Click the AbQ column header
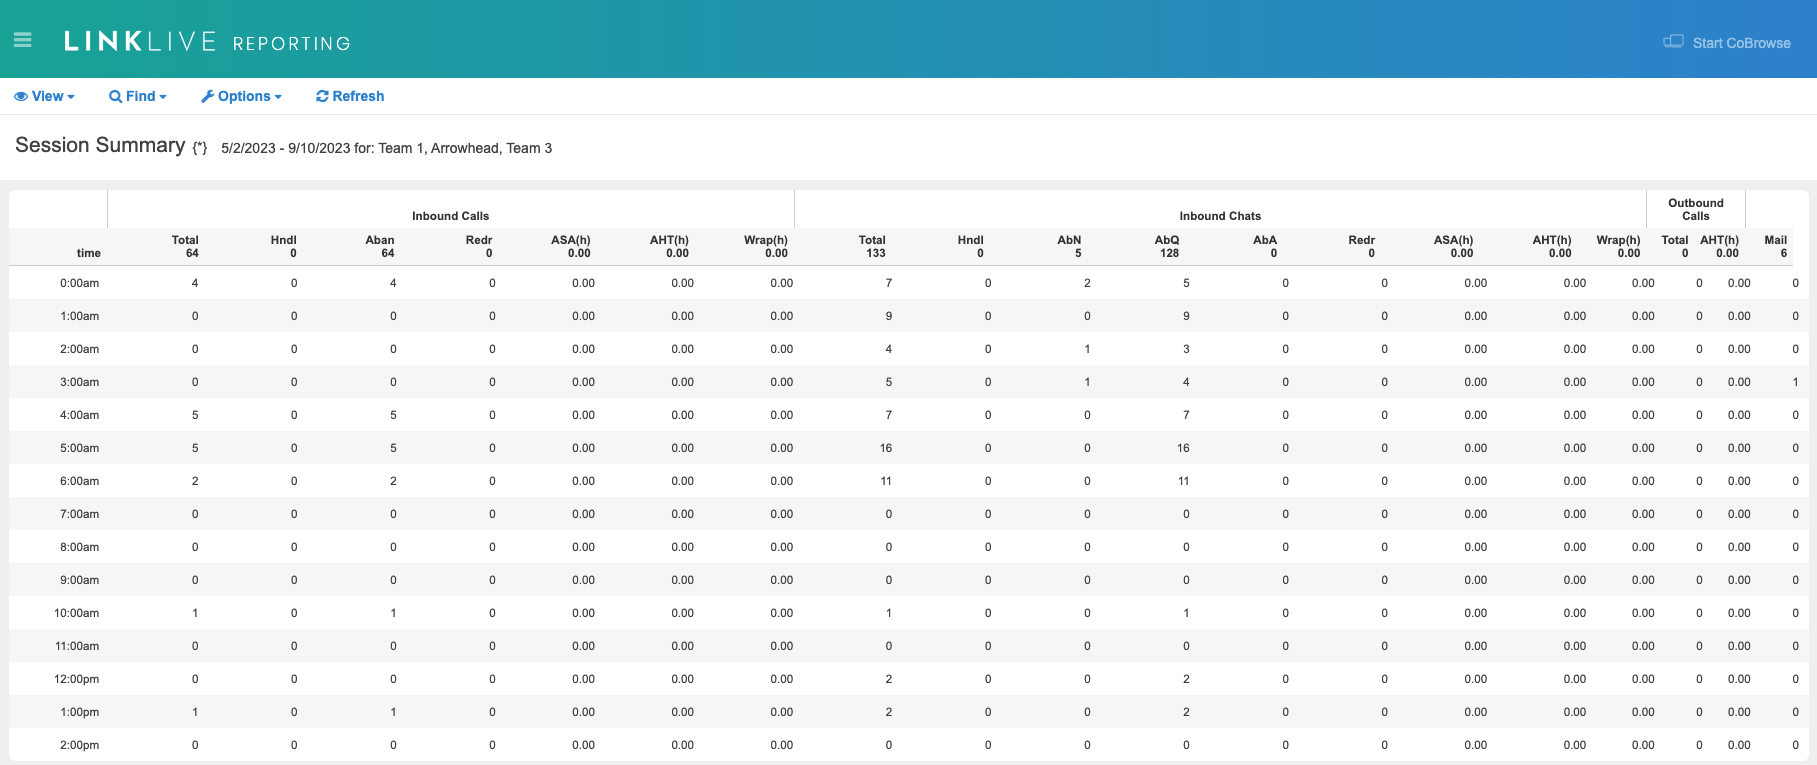The image size is (1817, 765). coord(1167,241)
